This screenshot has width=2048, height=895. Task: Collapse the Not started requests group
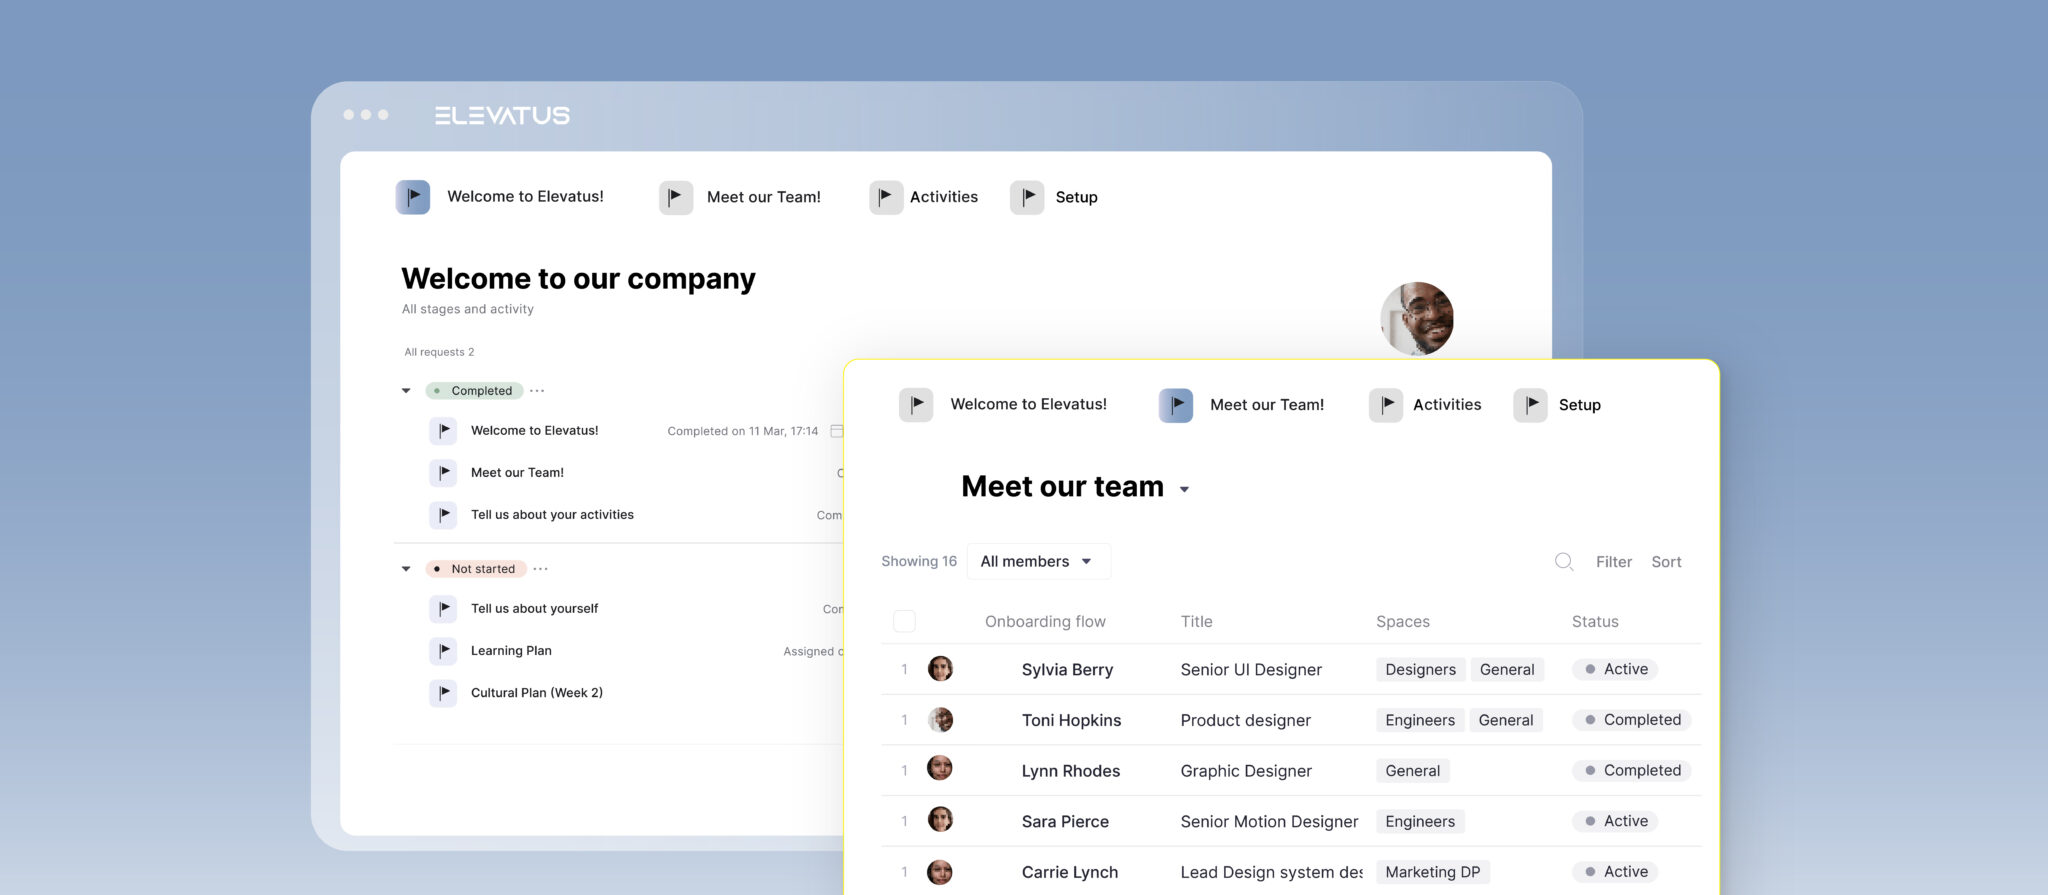point(406,569)
